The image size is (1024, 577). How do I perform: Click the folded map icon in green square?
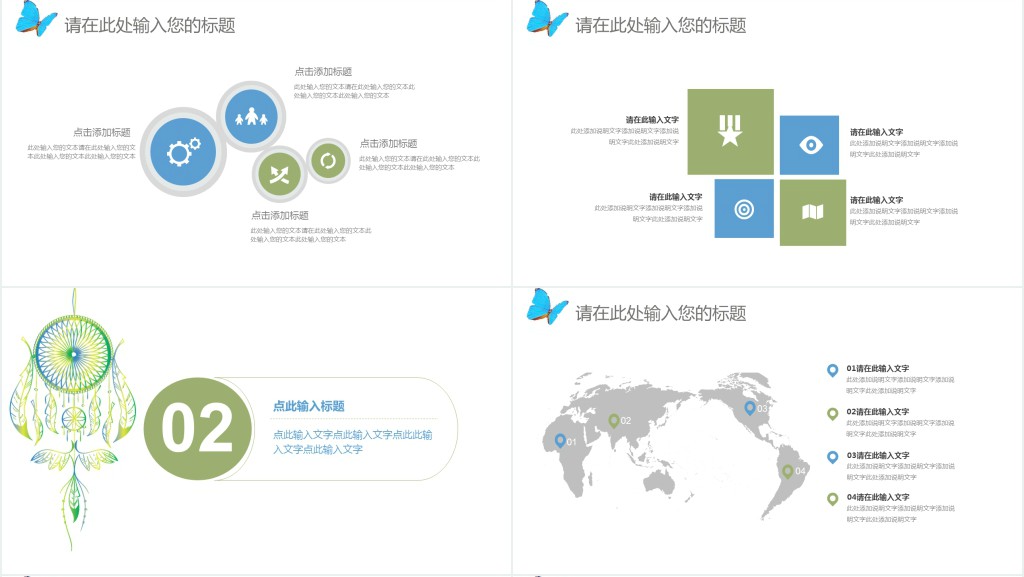(812, 212)
